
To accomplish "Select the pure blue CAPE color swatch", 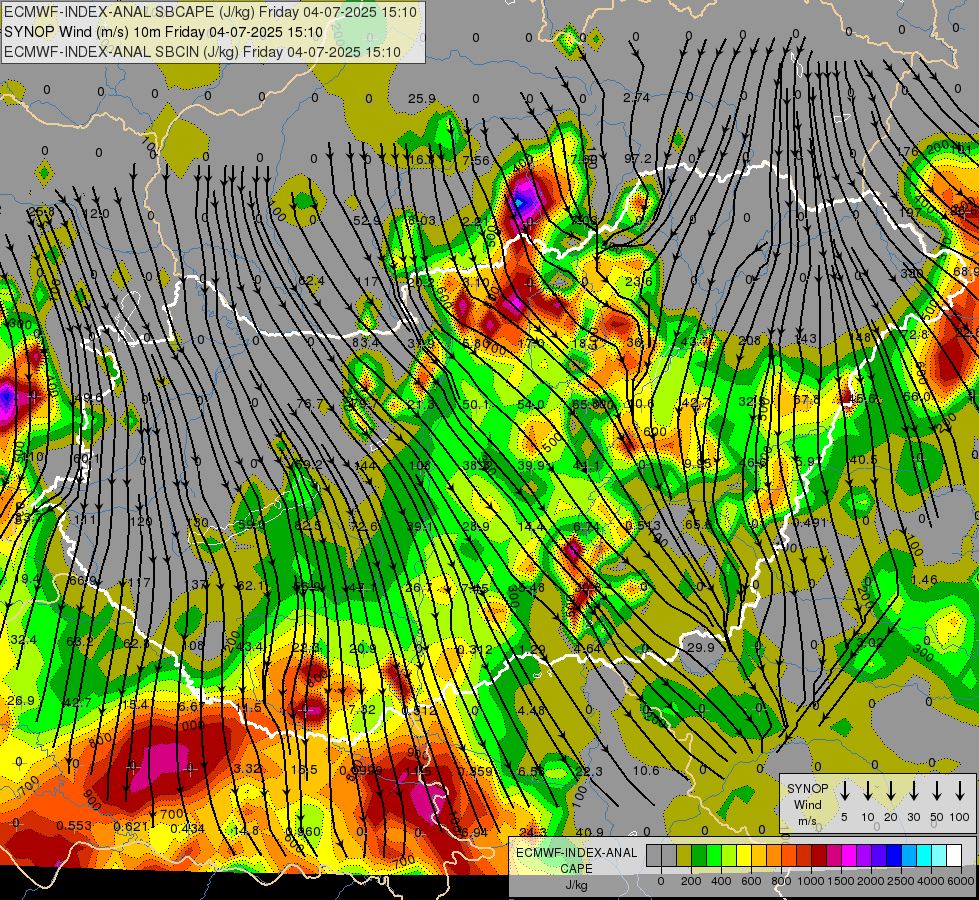I will pyautogui.click(x=894, y=855).
